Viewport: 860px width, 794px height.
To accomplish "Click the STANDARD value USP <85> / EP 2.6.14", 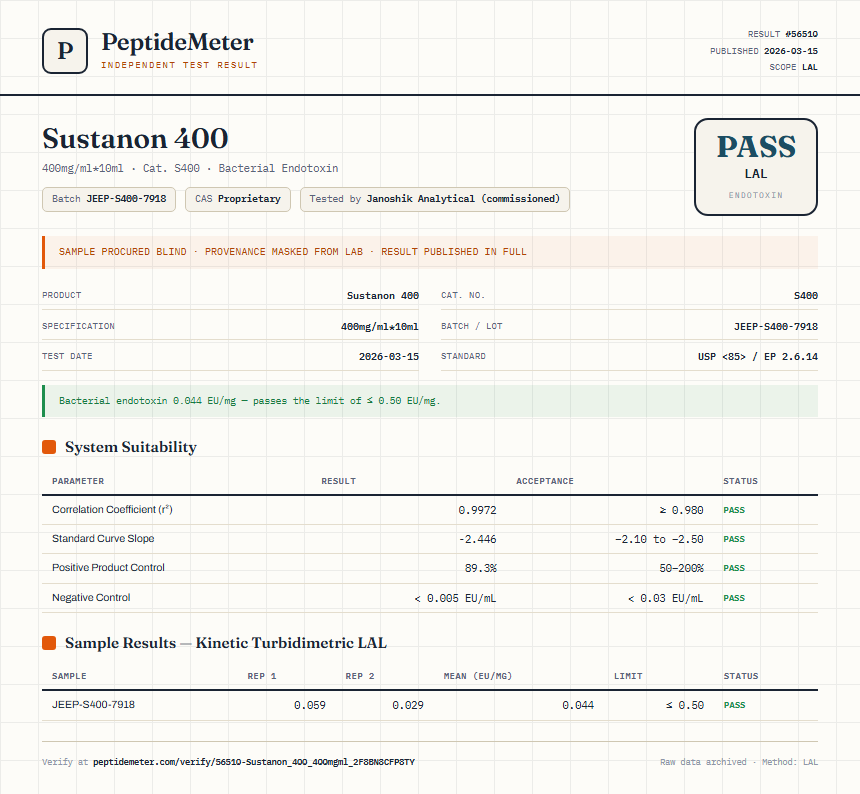I will [x=757, y=356].
